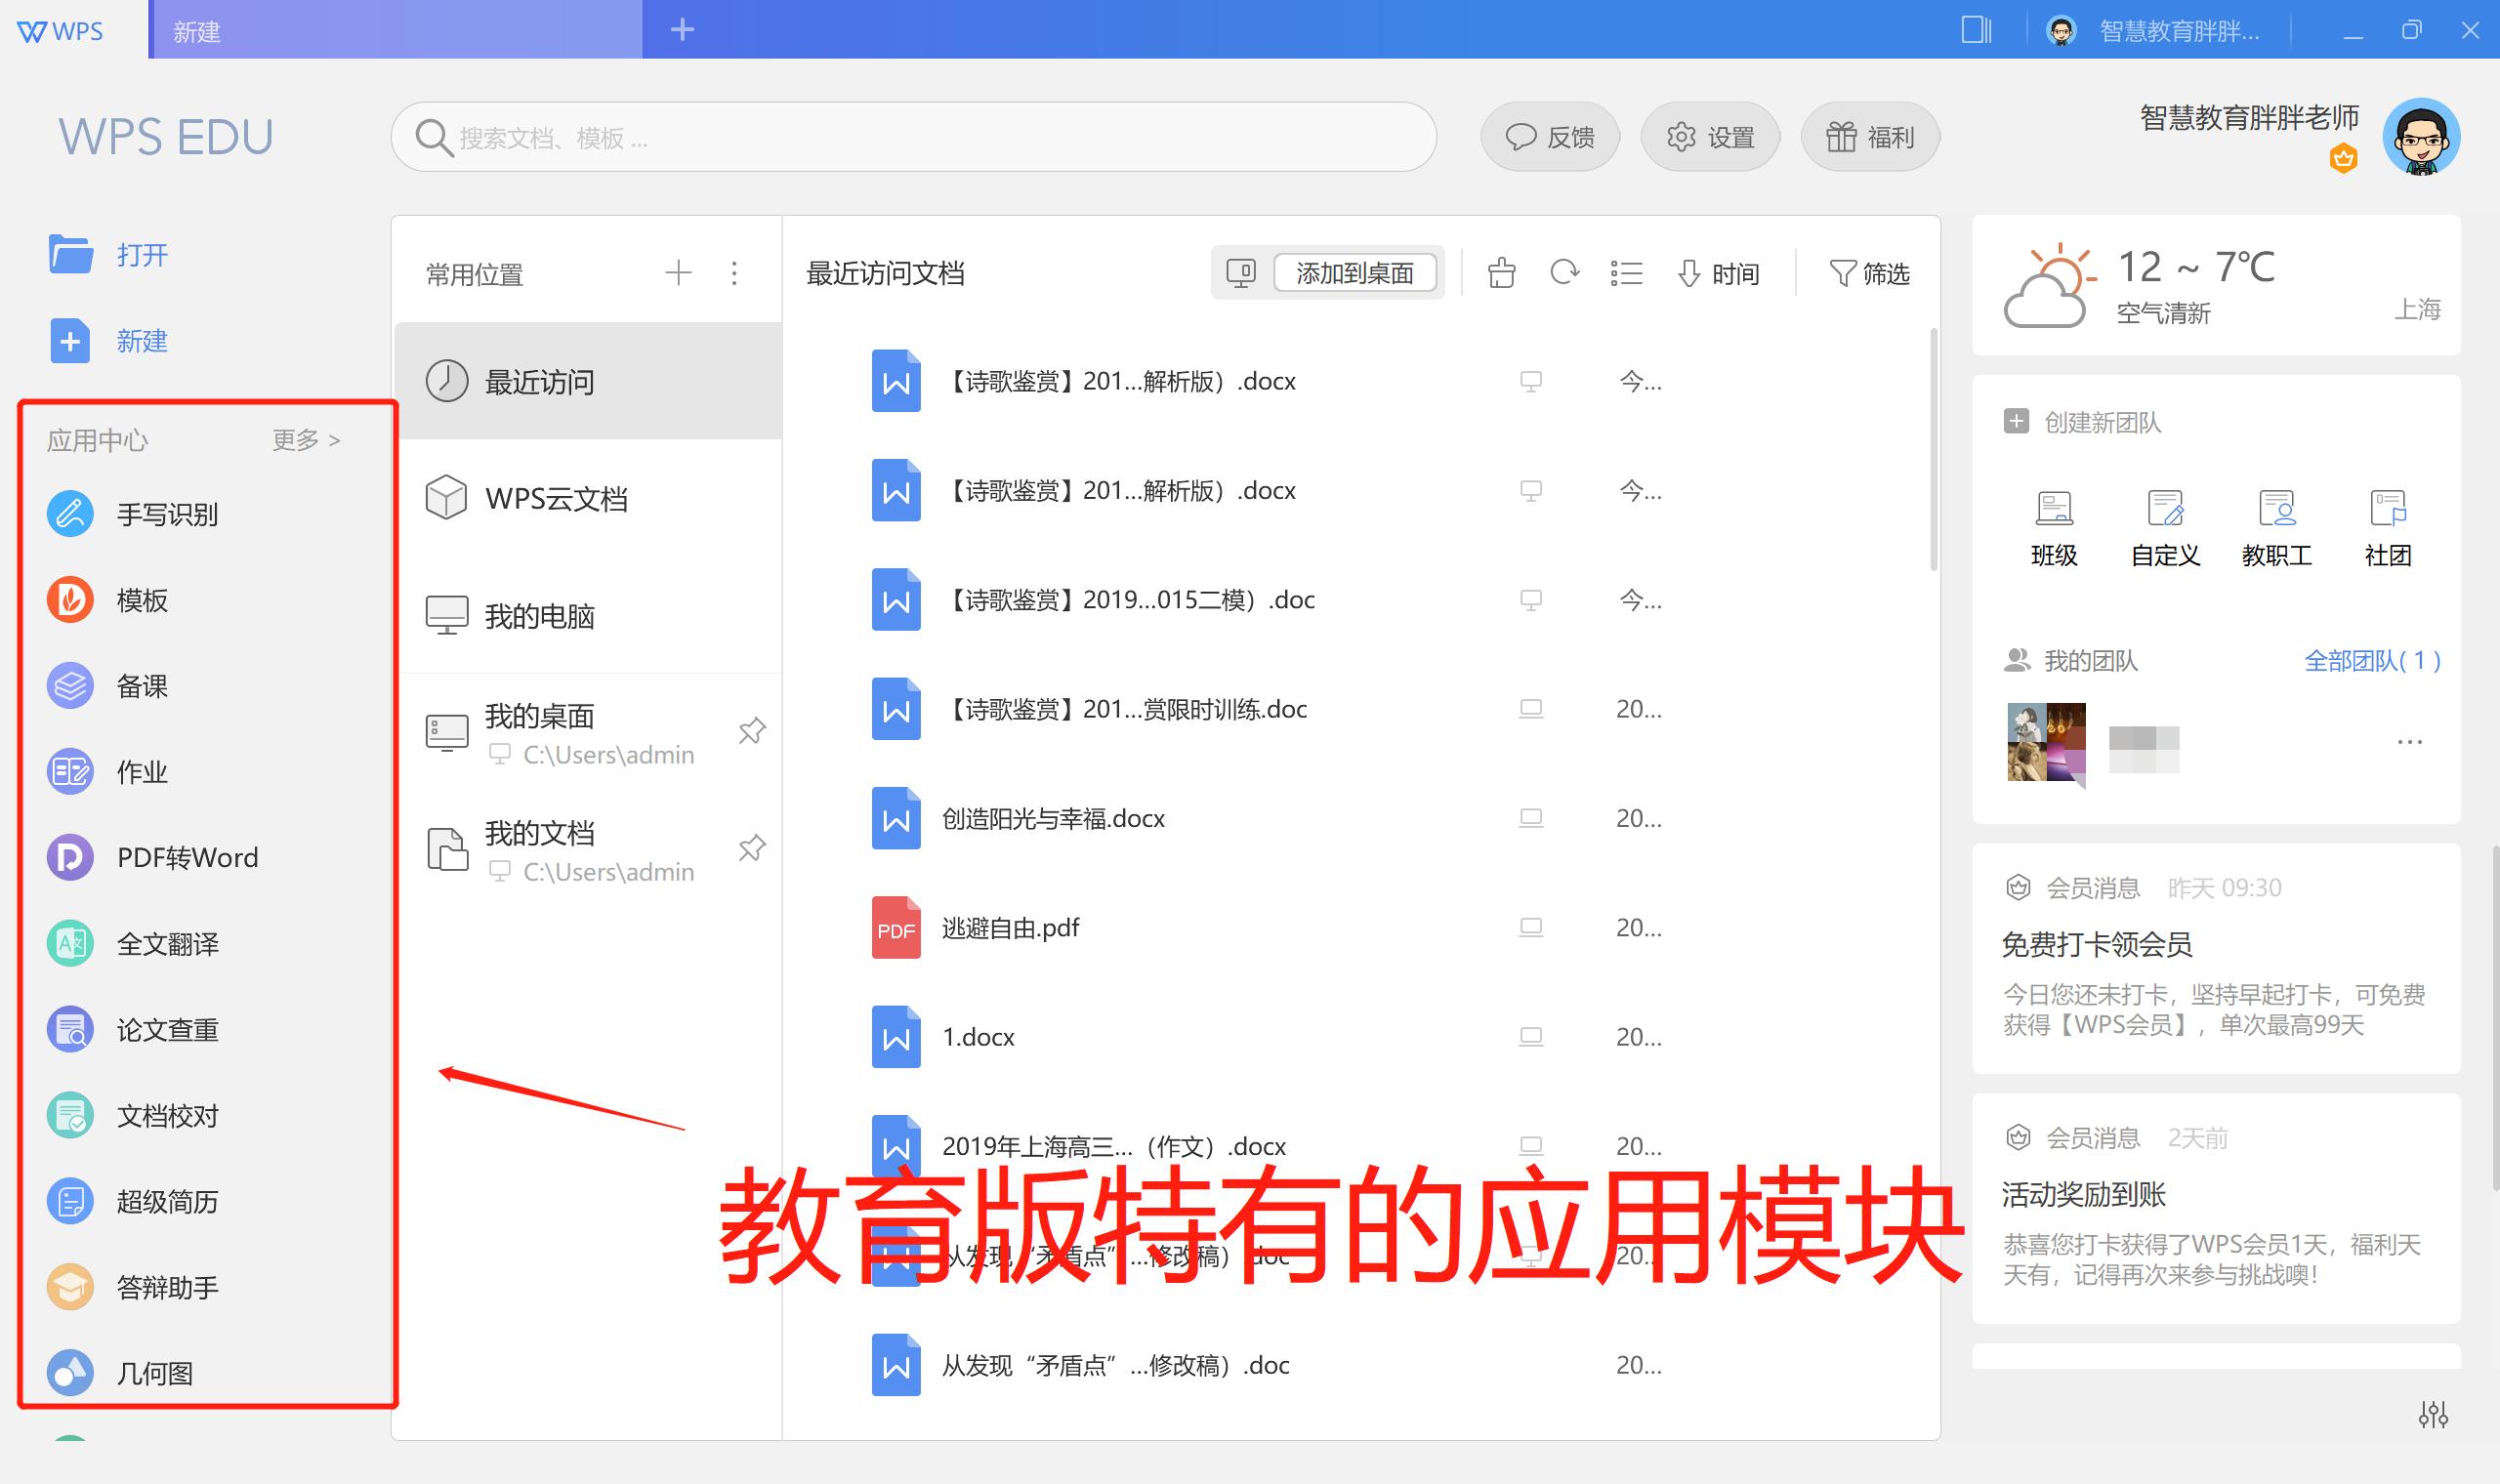
Task: Launch PDF转Word conversion tool
Action: coord(187,857)
